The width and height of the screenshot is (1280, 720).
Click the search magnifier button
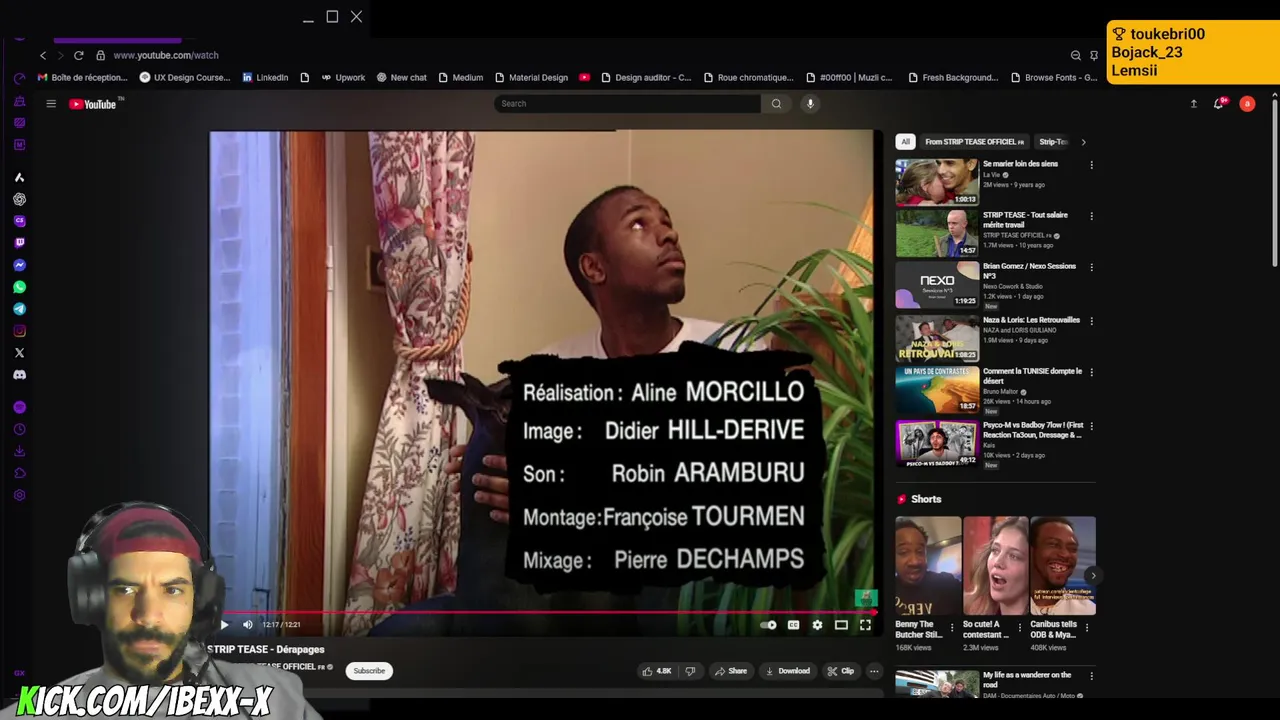[776, 104]
